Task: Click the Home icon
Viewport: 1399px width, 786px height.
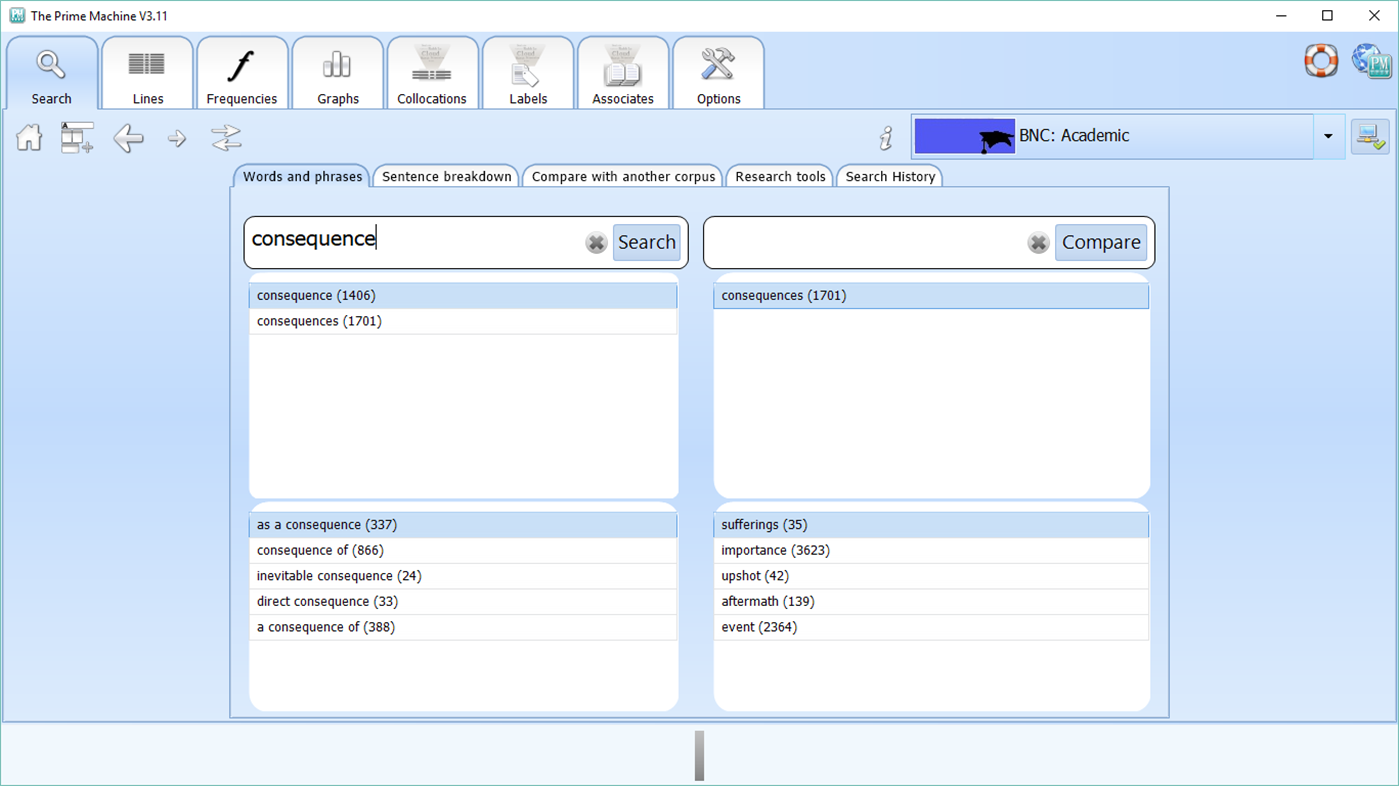Action: coord(30,138)
